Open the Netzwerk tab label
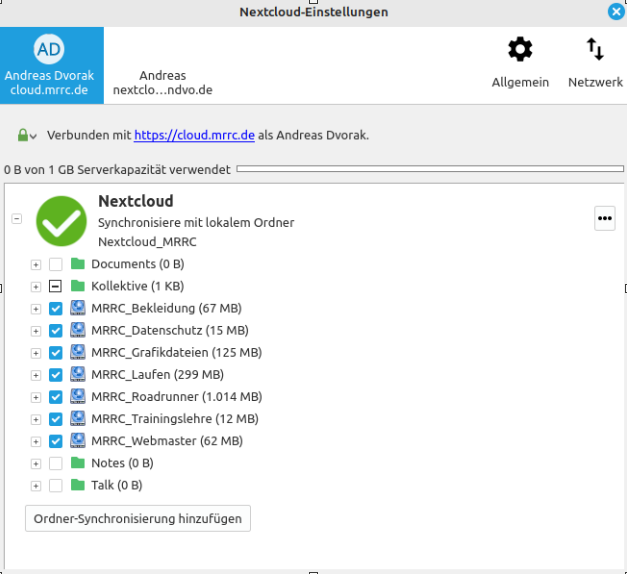 [x=595, y=82]
